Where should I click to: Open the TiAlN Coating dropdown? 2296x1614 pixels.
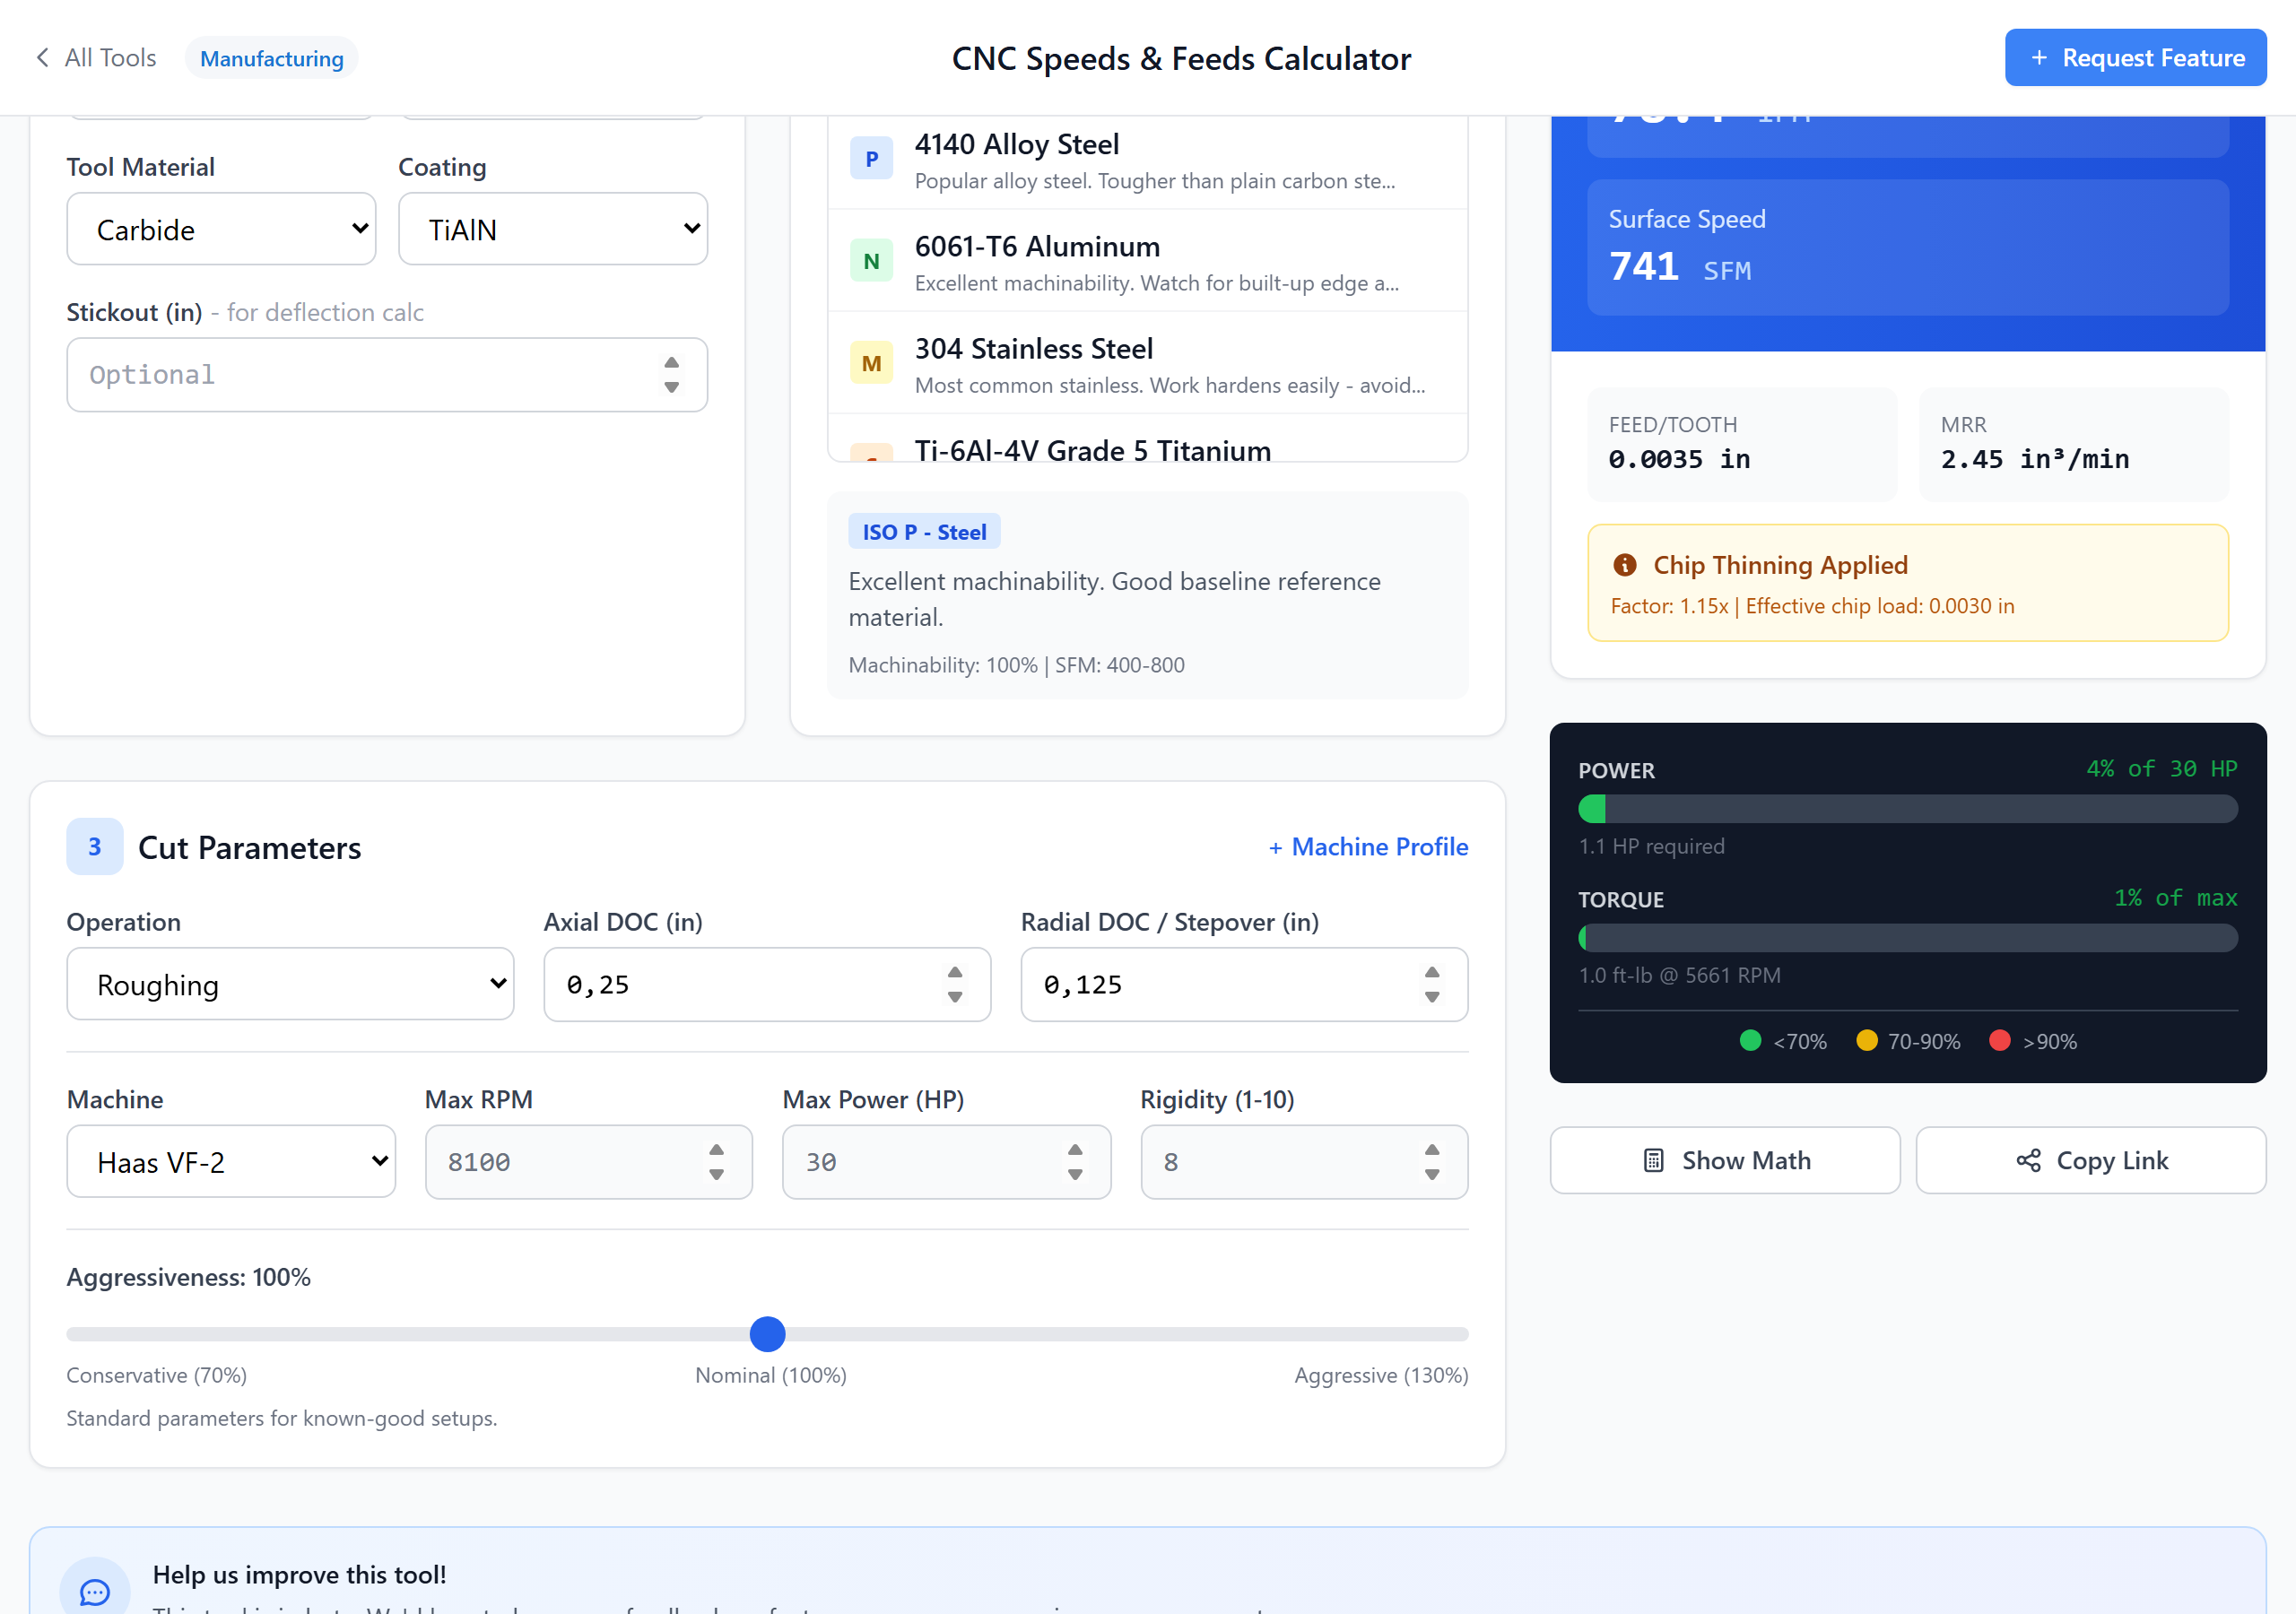click(x=553, y=229)
